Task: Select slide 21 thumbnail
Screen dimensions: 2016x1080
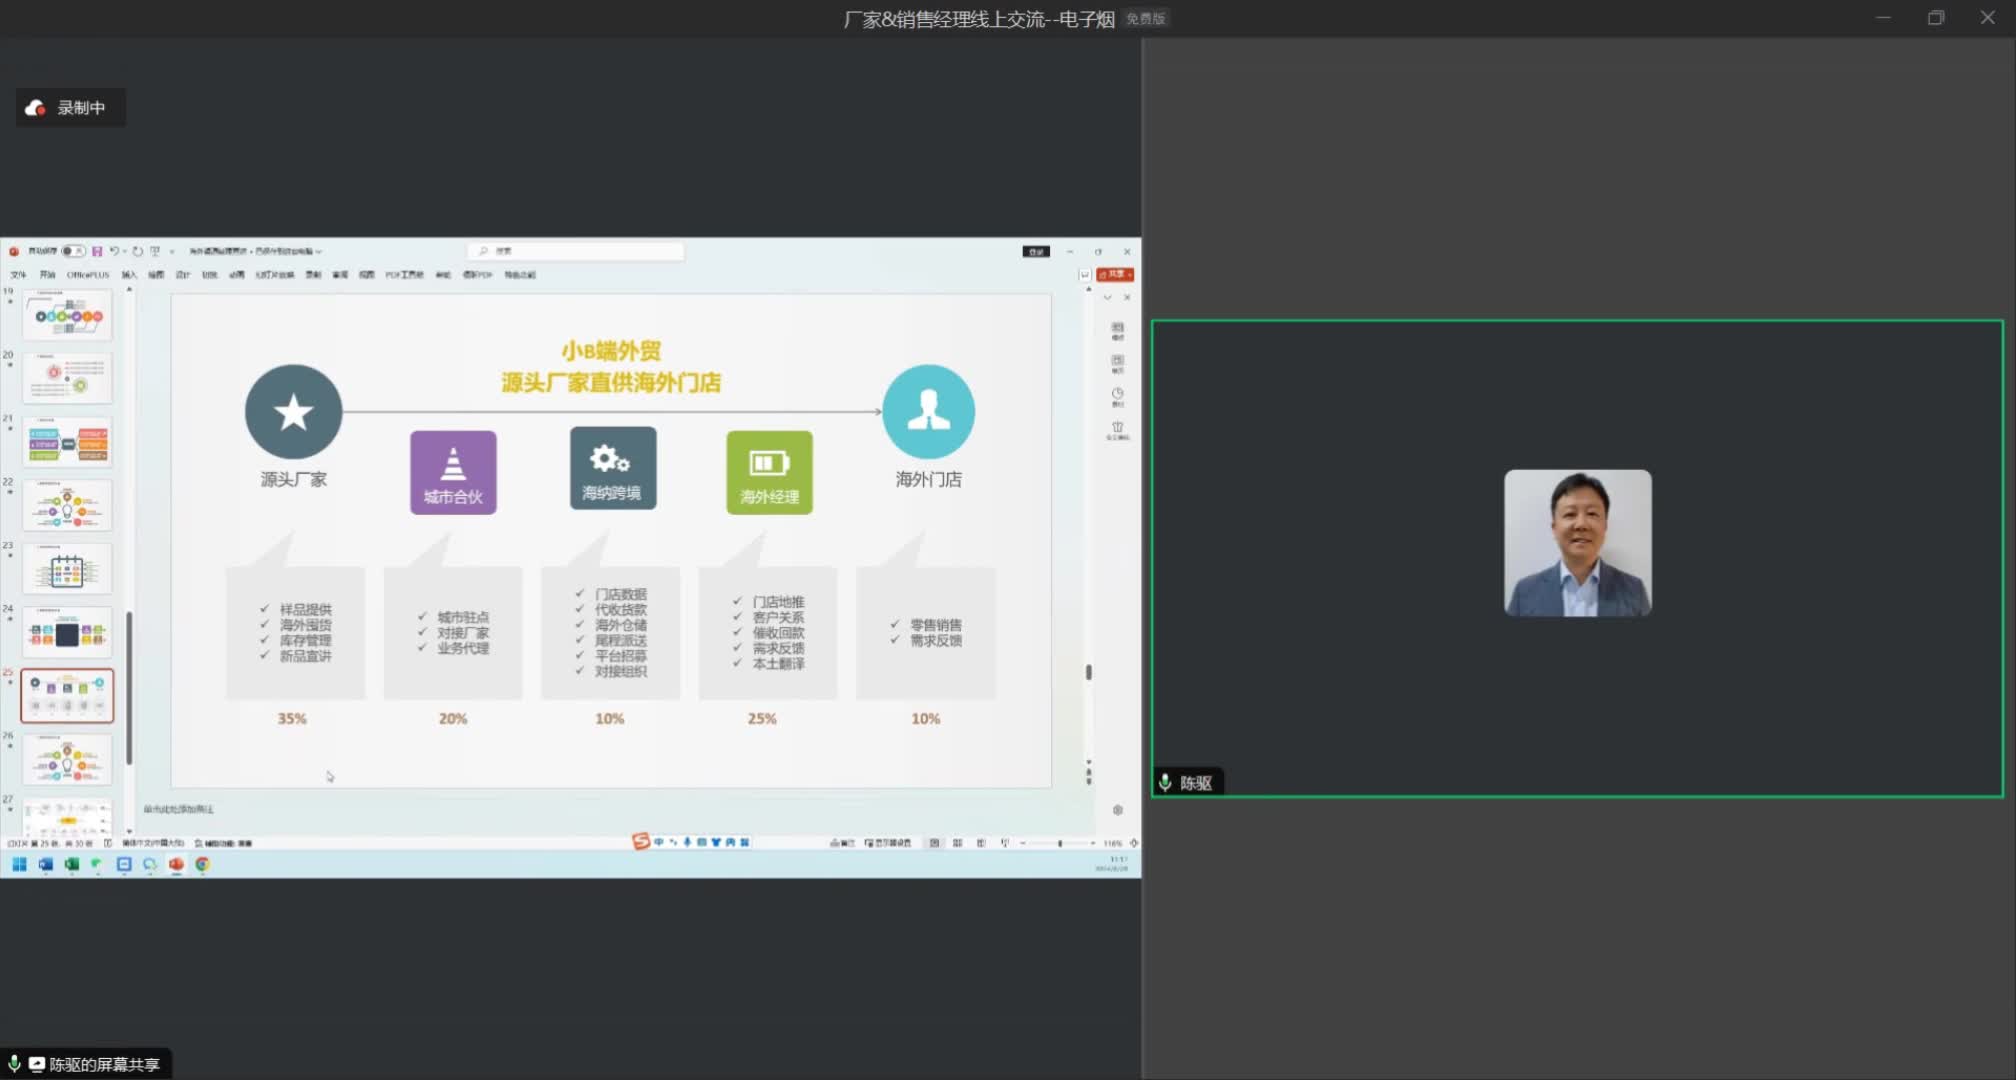Action: 67,443
